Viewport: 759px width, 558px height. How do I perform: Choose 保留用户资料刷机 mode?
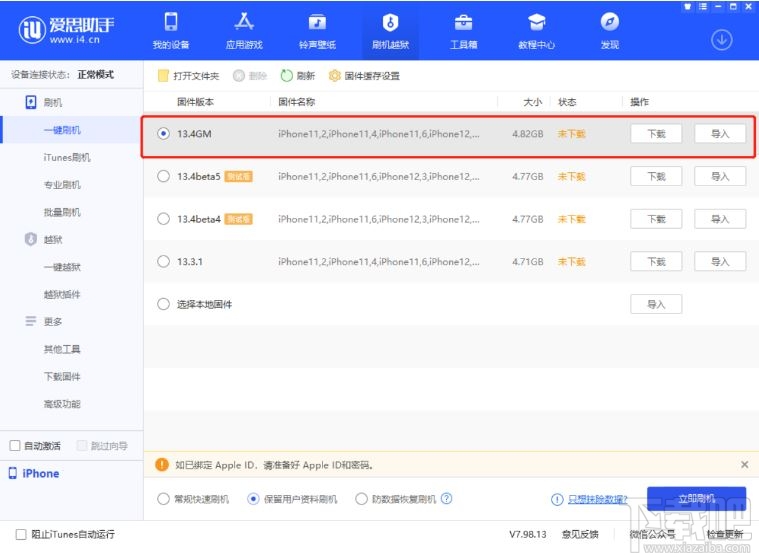253,499
